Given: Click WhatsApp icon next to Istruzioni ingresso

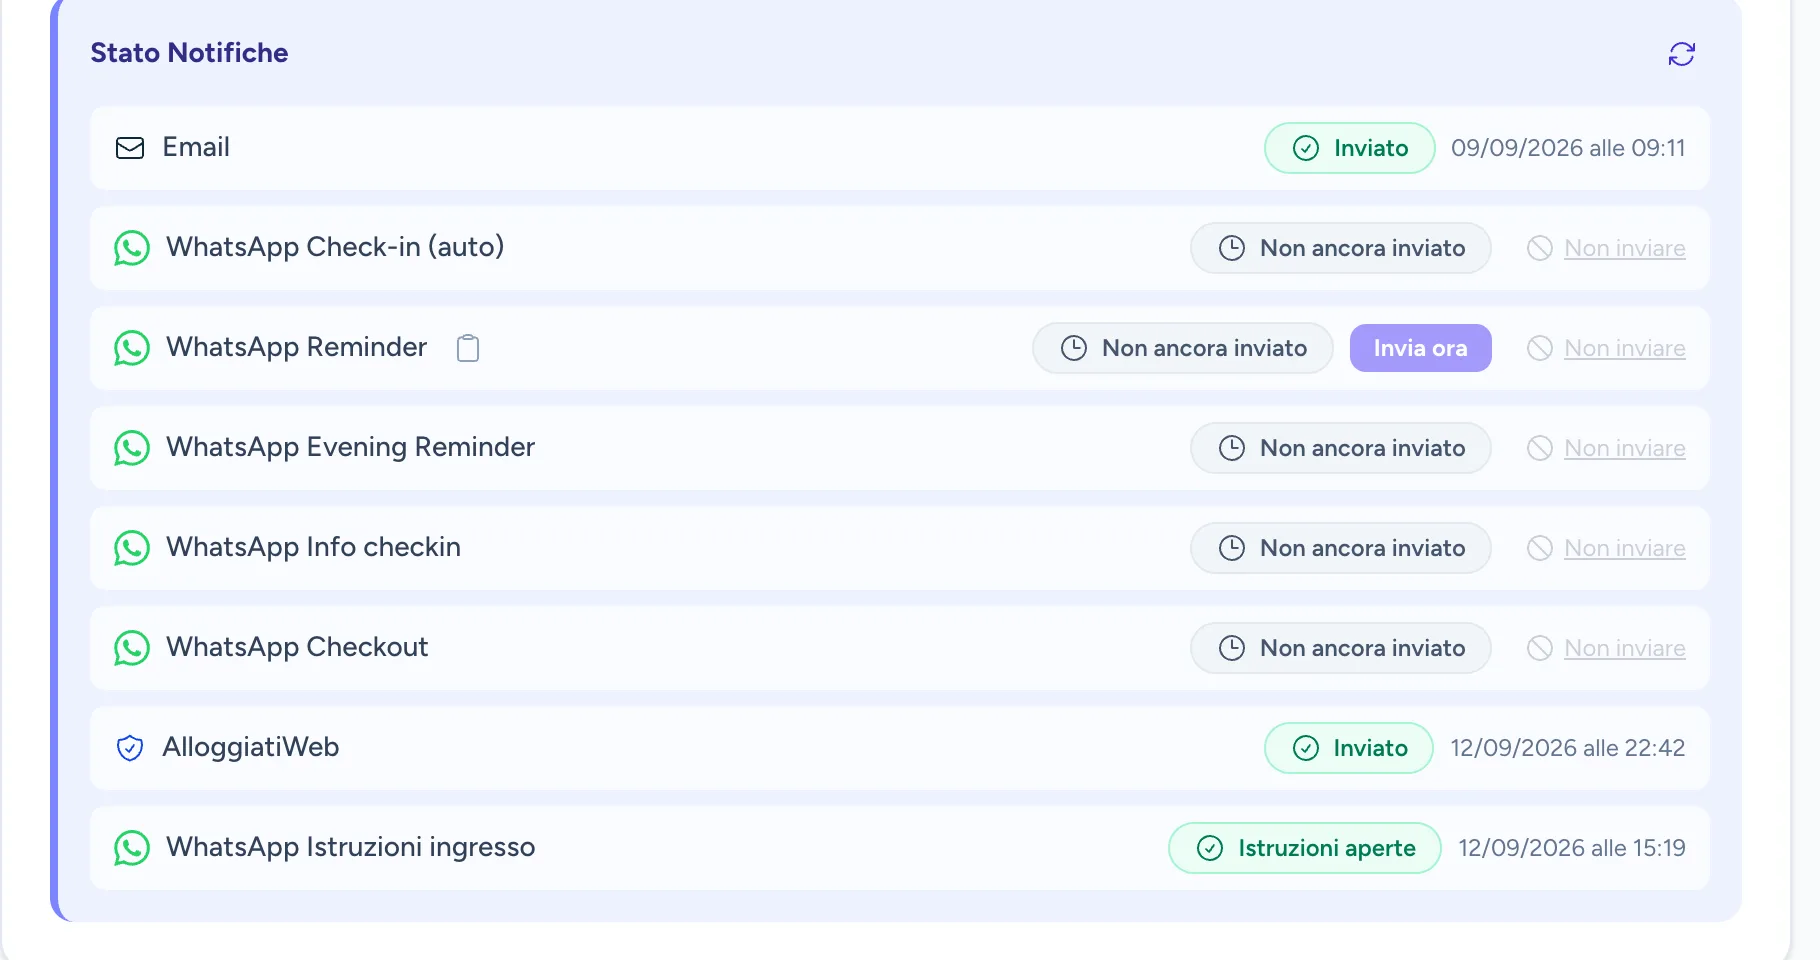Looking at the screenshot, I should click(x=132, y=848).
